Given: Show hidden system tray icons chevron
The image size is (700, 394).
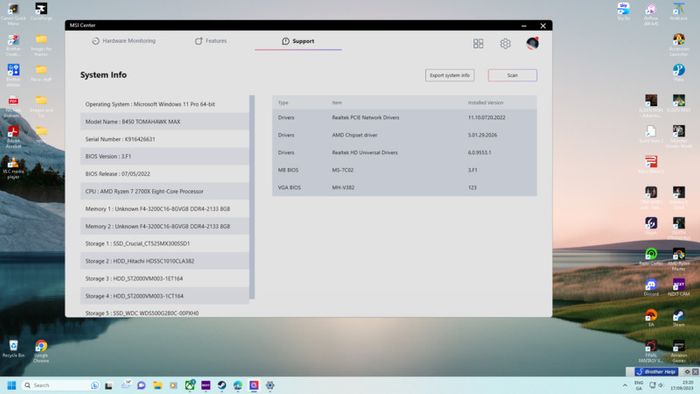Looking at the screenshot, I should click(625, 385).
